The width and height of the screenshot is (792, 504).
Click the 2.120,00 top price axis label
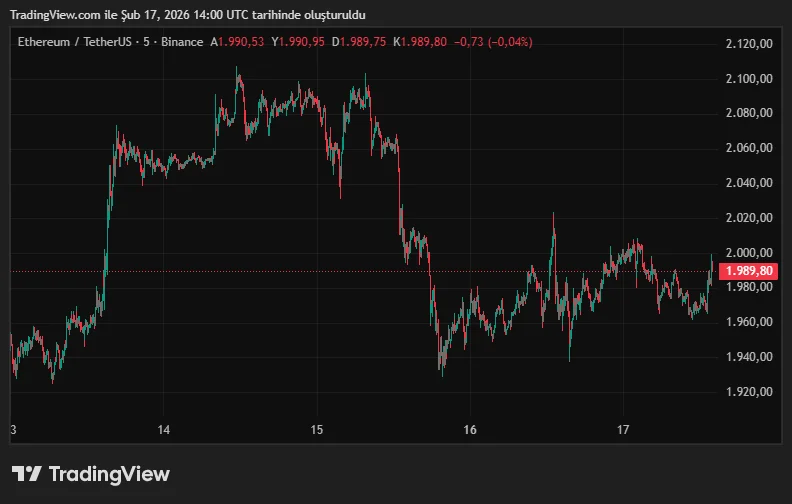pyautogui.click(x=749, y=43)
